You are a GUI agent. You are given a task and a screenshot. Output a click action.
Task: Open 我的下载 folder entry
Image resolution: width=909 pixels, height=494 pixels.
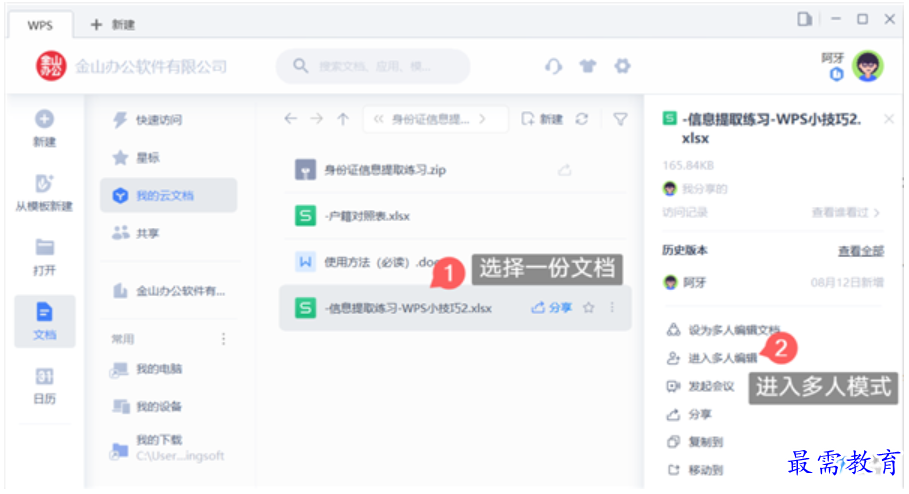(169, 448)
